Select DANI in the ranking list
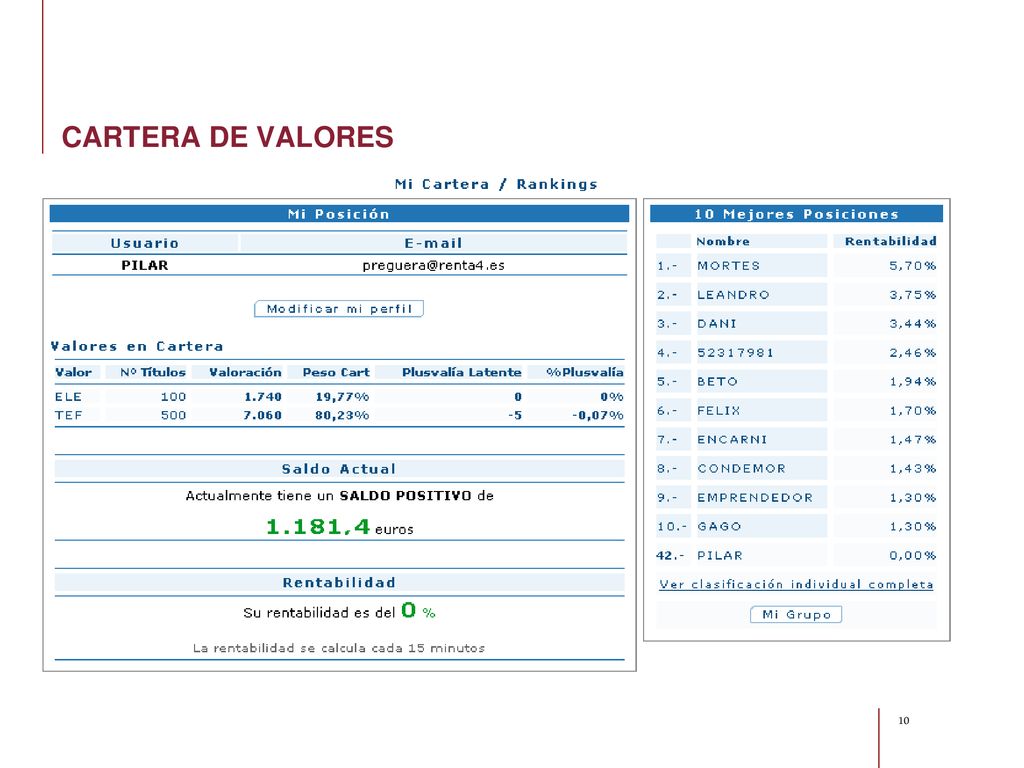The image size is (1024, 768). 716,323
